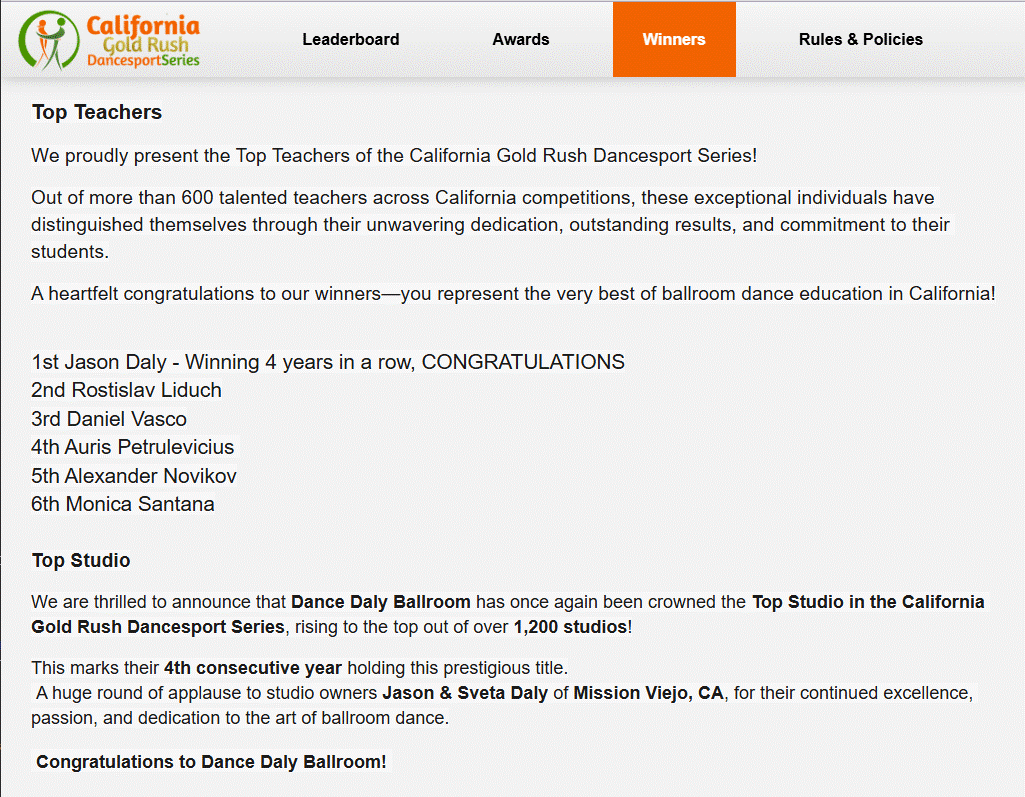Click 3rd place Daniel Vasco
The width and height of the screenshot is (1025, 797).
tap(109, 419)
